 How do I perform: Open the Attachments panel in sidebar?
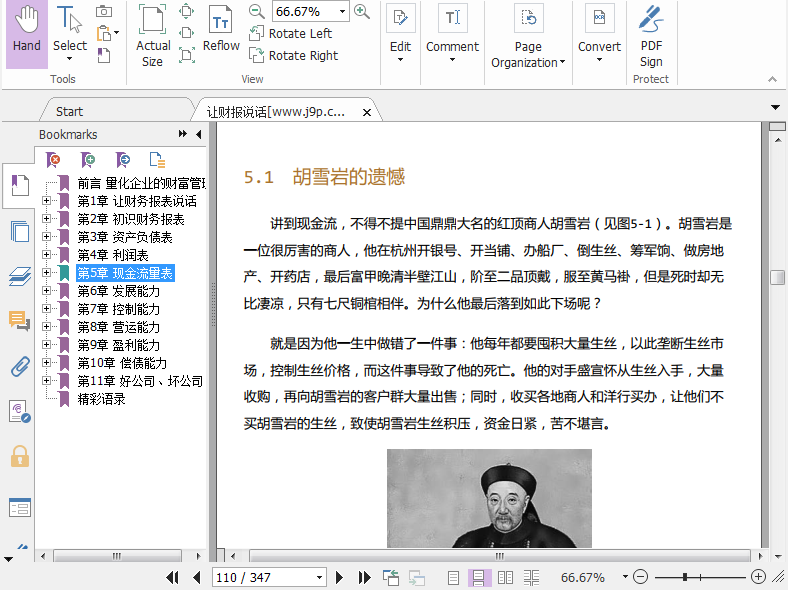coord(19,366)
